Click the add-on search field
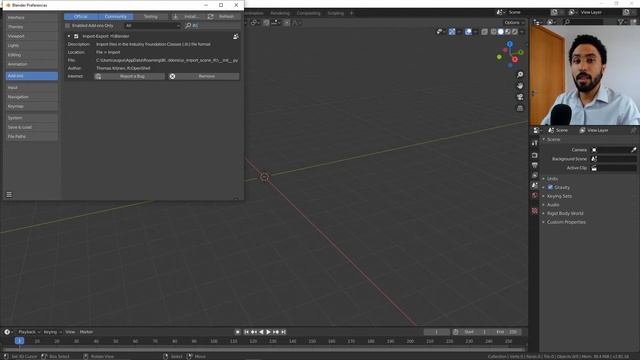The image size is (640, 360). [x=211, y=26]
